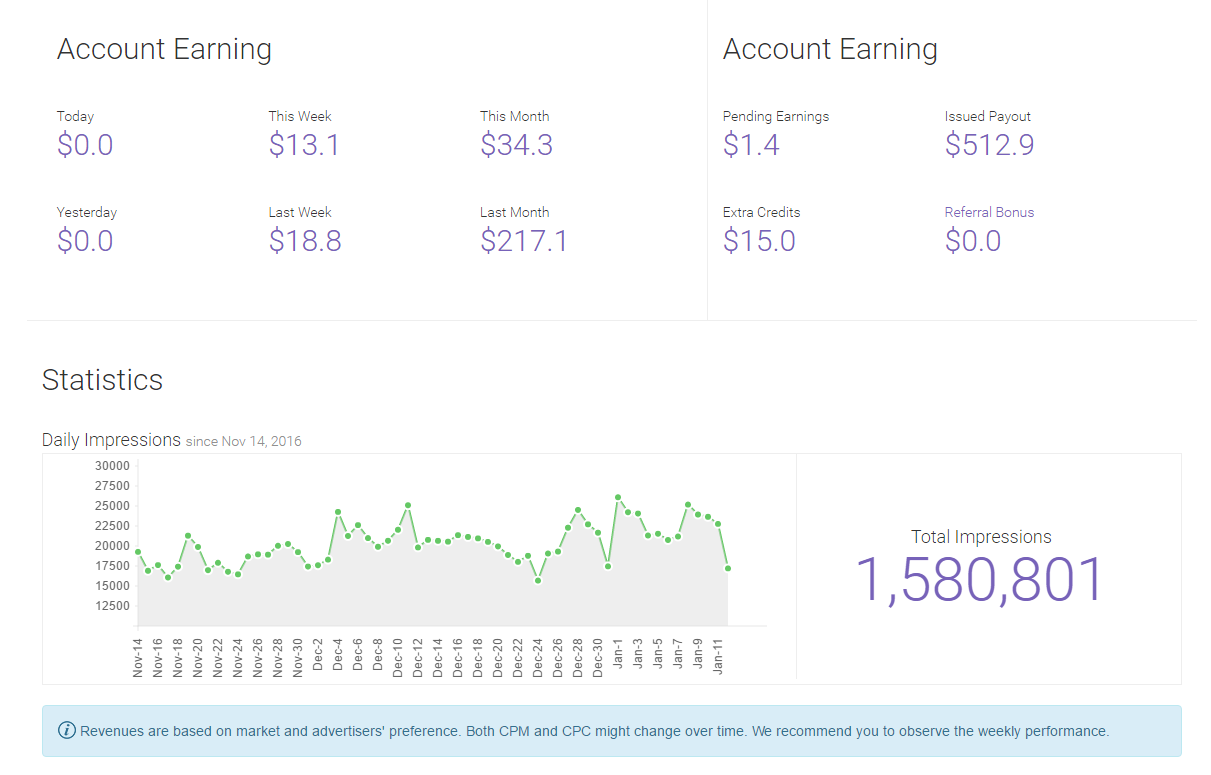Click the highest chart data point at Jan-1
This screenshot has width=1211, height=775.
[x=618, y=497]
